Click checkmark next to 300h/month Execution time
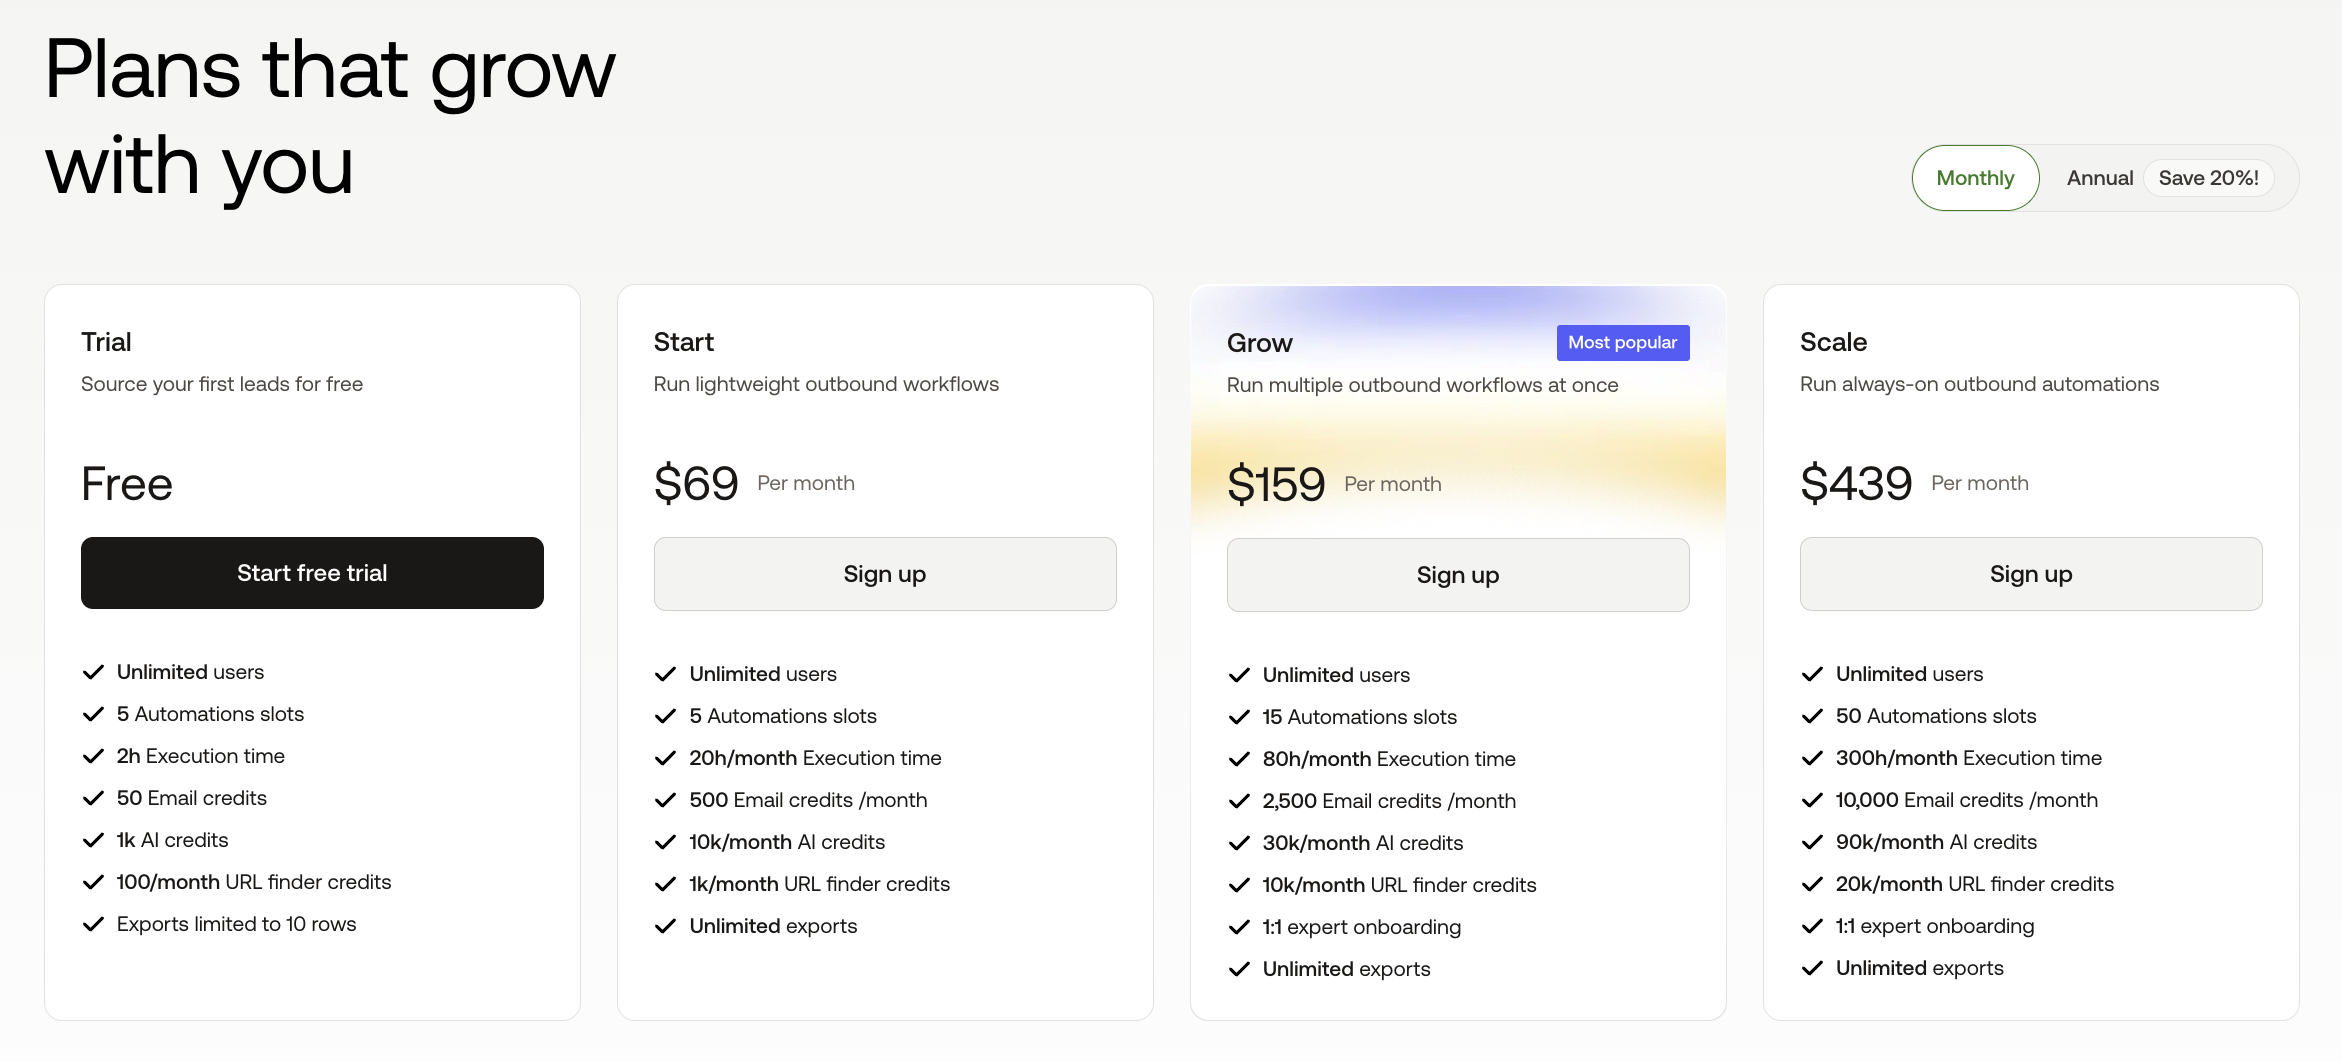 pos(1811,758)
